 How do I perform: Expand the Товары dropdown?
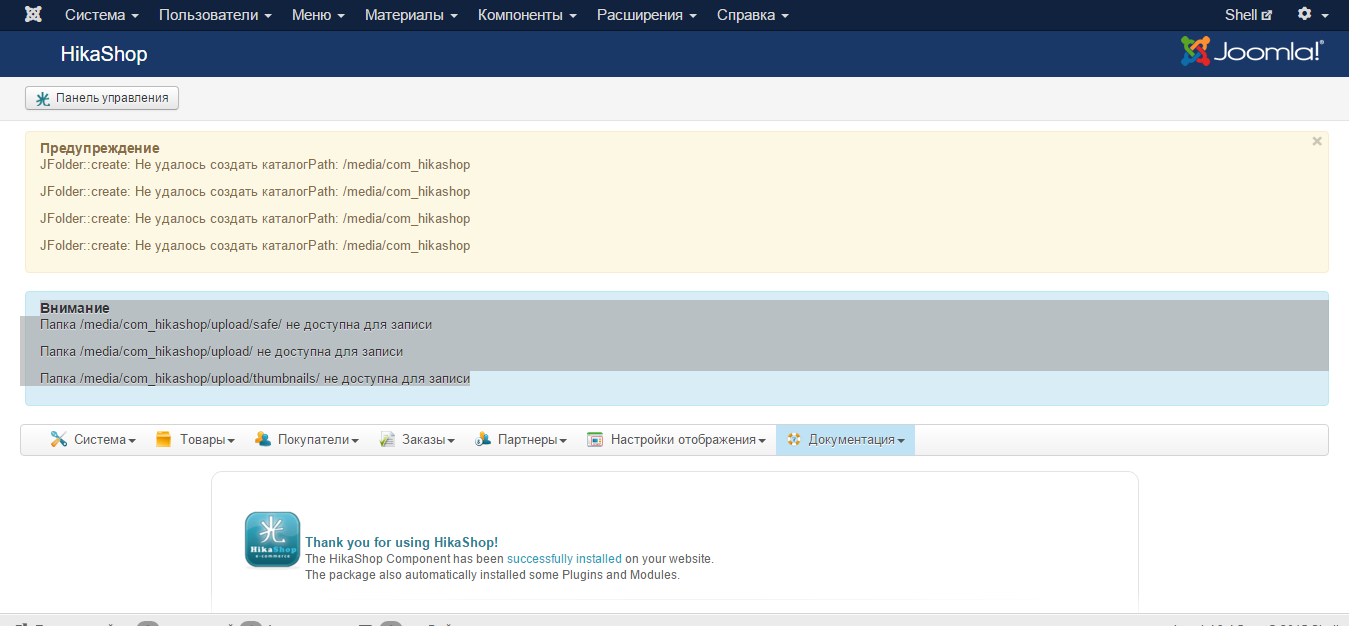click(195, 440)
